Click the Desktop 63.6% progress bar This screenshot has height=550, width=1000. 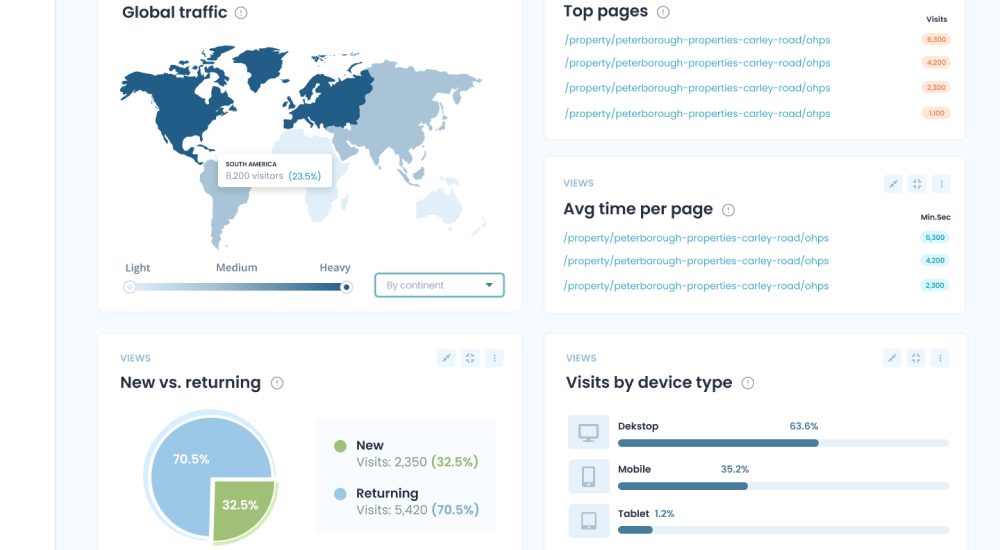783,443
